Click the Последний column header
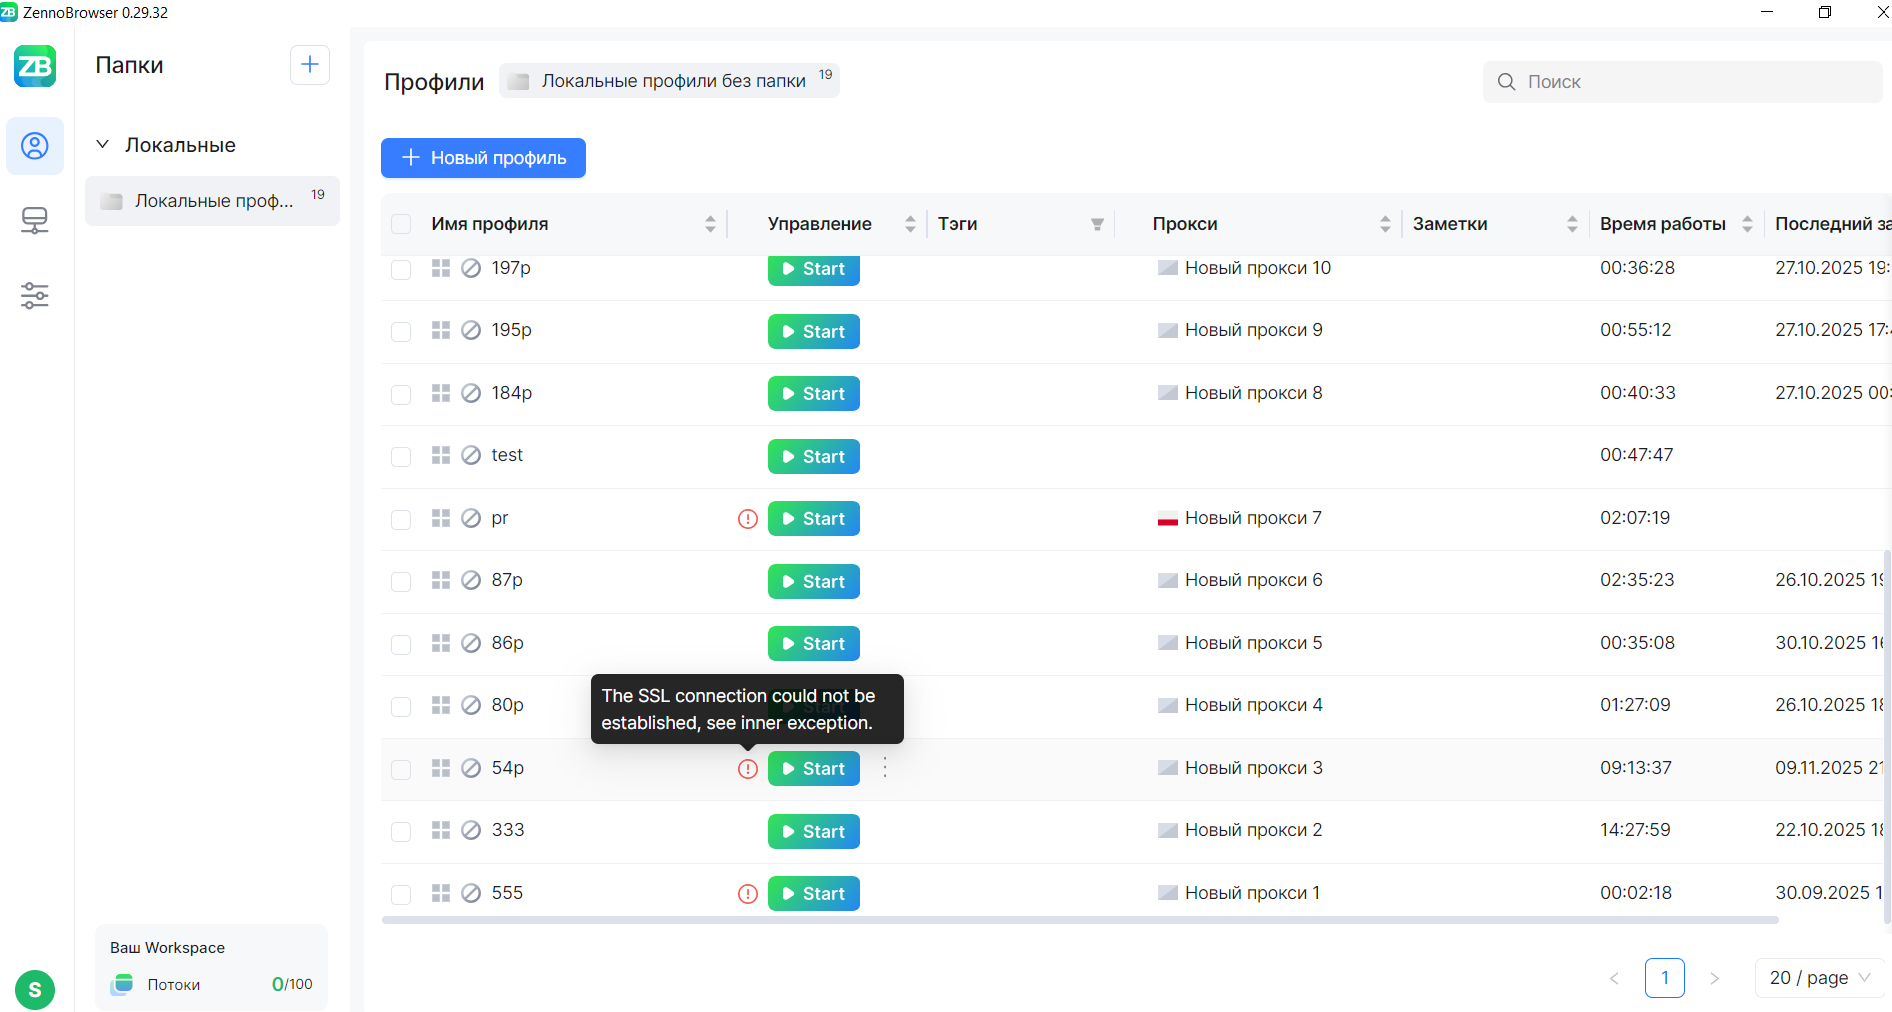This screenshot has width=1892, height=1012. click(1832, 224)
